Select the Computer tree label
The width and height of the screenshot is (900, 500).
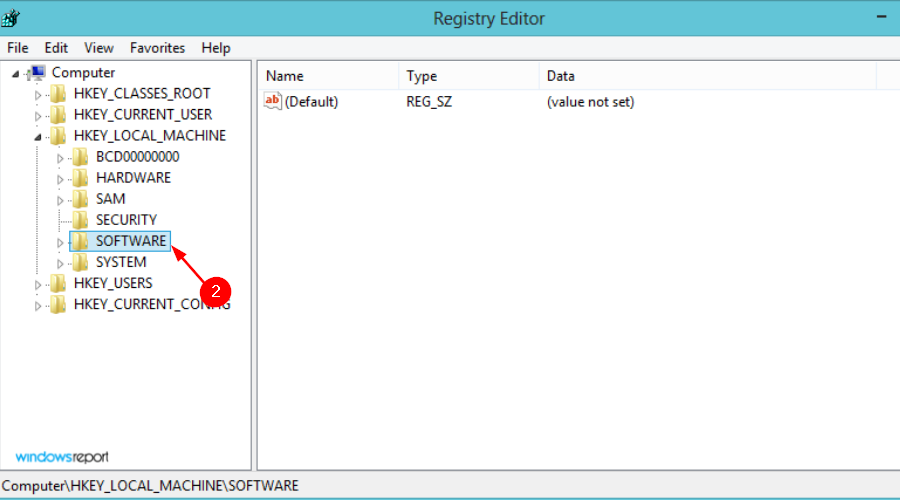point(83,73)
